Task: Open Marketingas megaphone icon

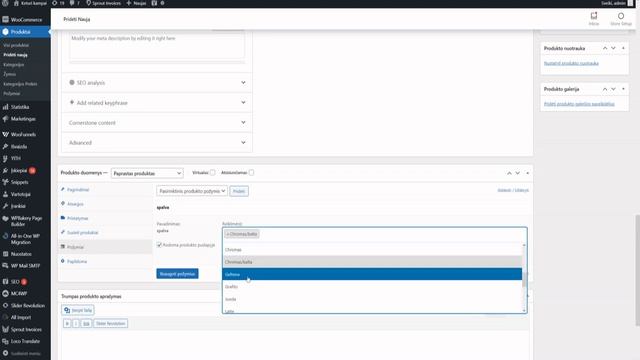Action: tap(5, 119)
